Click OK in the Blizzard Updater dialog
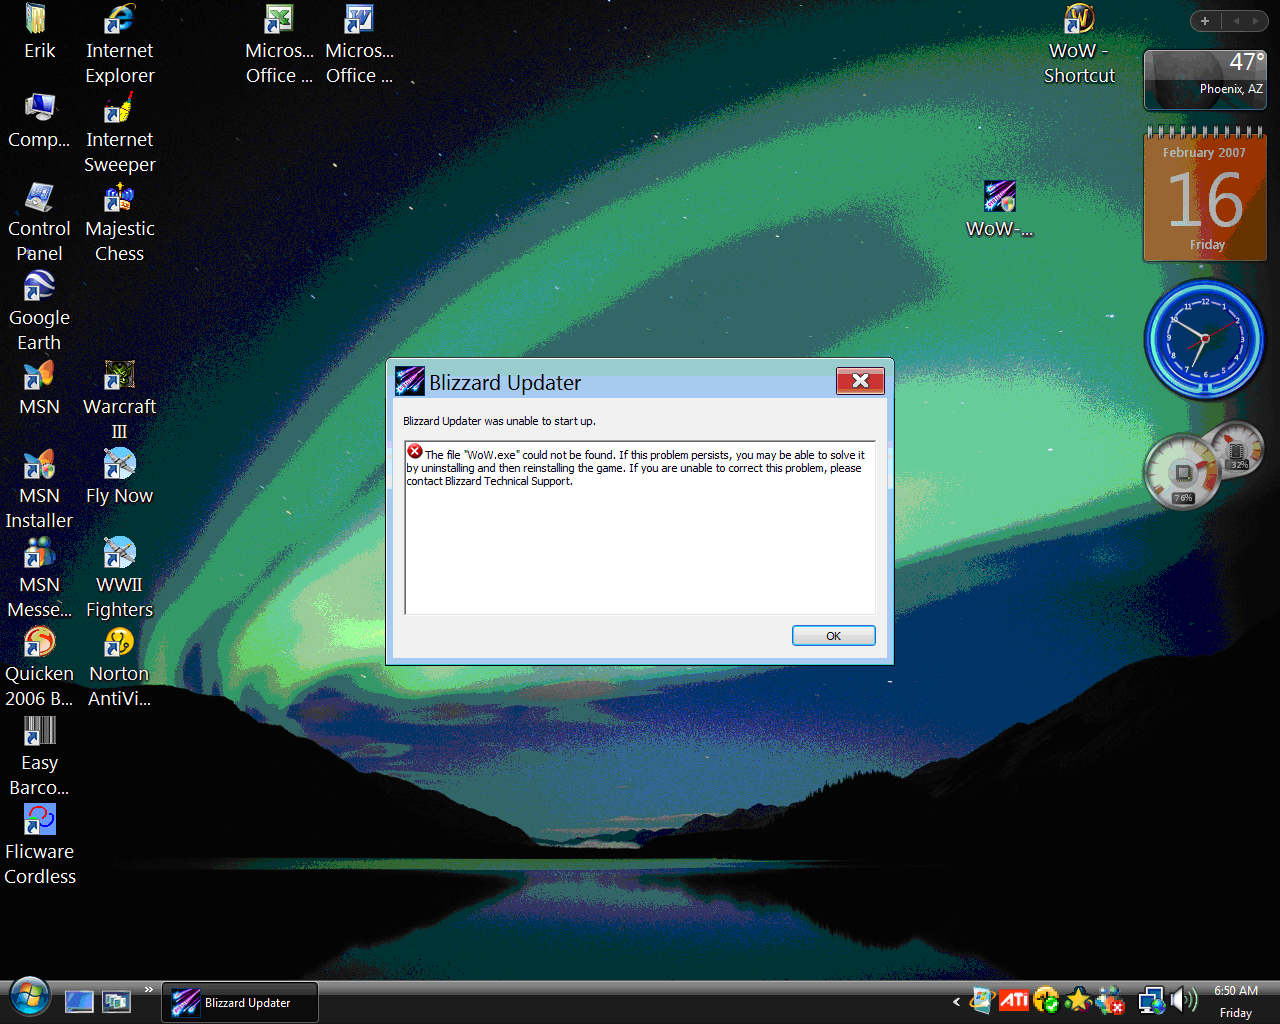Viewport: 1280px width, 1024px height. 833,636
